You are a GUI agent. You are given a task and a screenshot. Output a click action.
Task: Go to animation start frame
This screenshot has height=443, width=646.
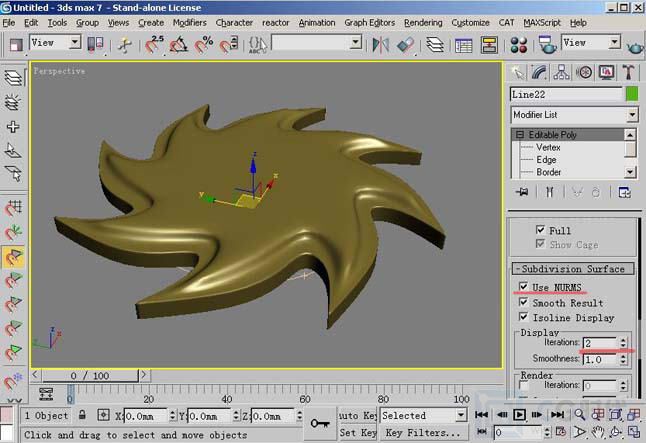click(x=481, y=415)
